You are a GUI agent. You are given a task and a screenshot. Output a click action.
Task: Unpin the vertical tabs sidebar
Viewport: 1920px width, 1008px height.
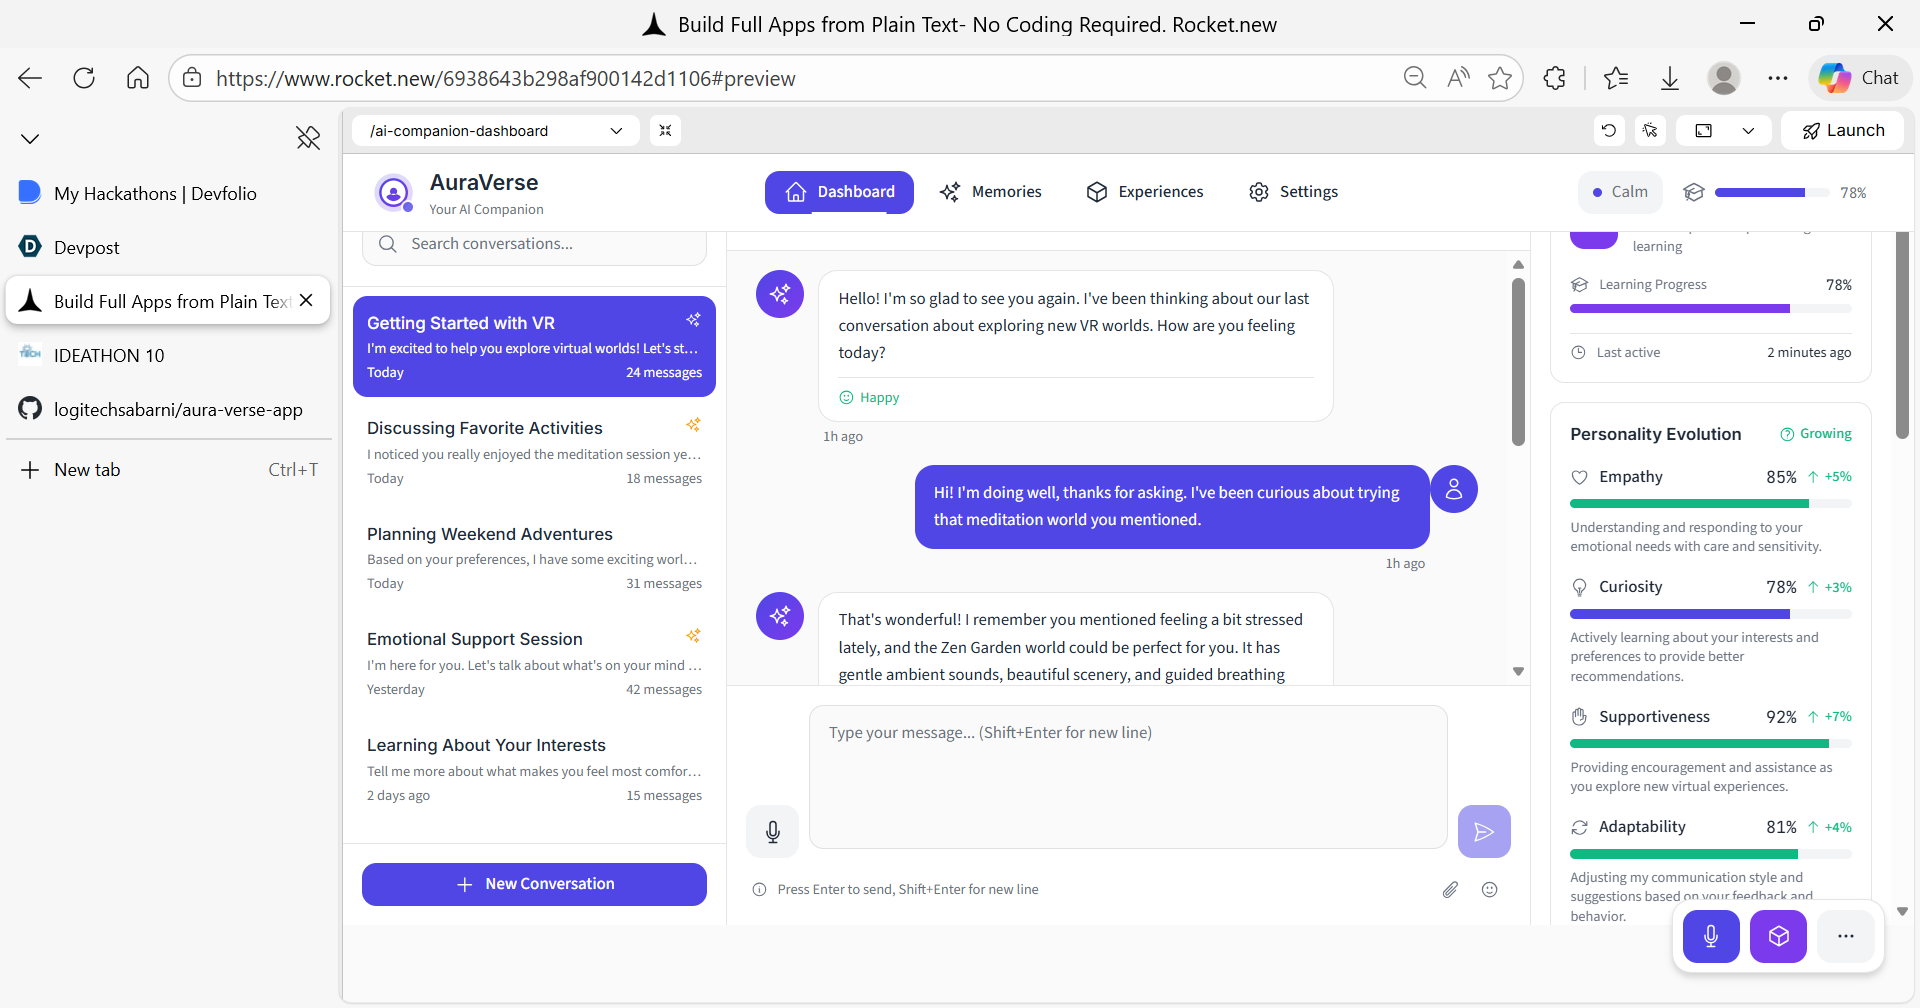[308, 138]
